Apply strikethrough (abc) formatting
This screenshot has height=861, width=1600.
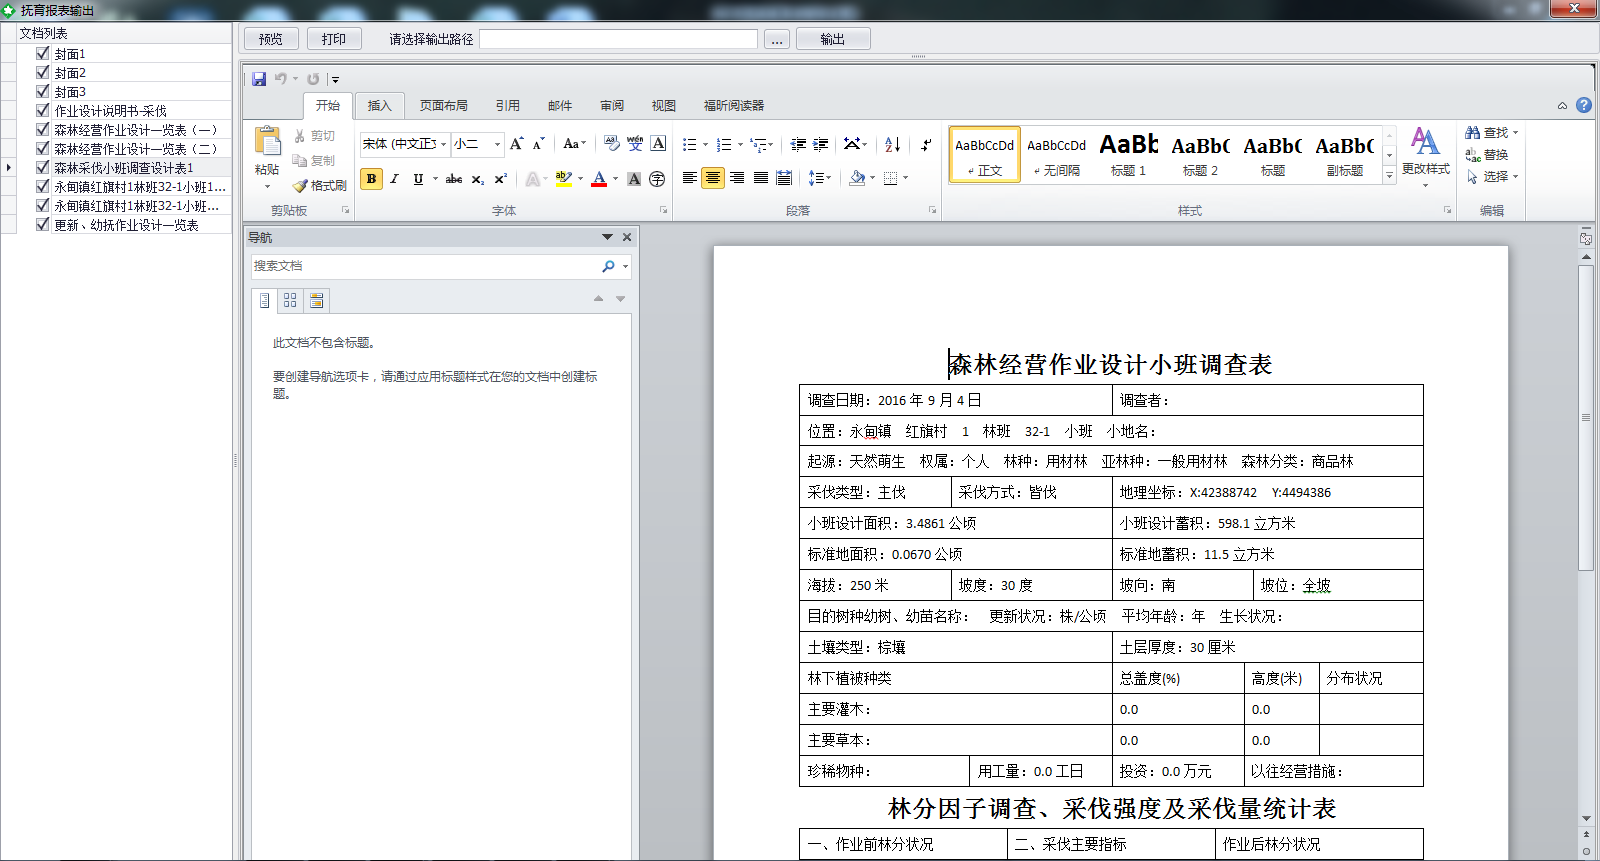(x=454, y=179)
